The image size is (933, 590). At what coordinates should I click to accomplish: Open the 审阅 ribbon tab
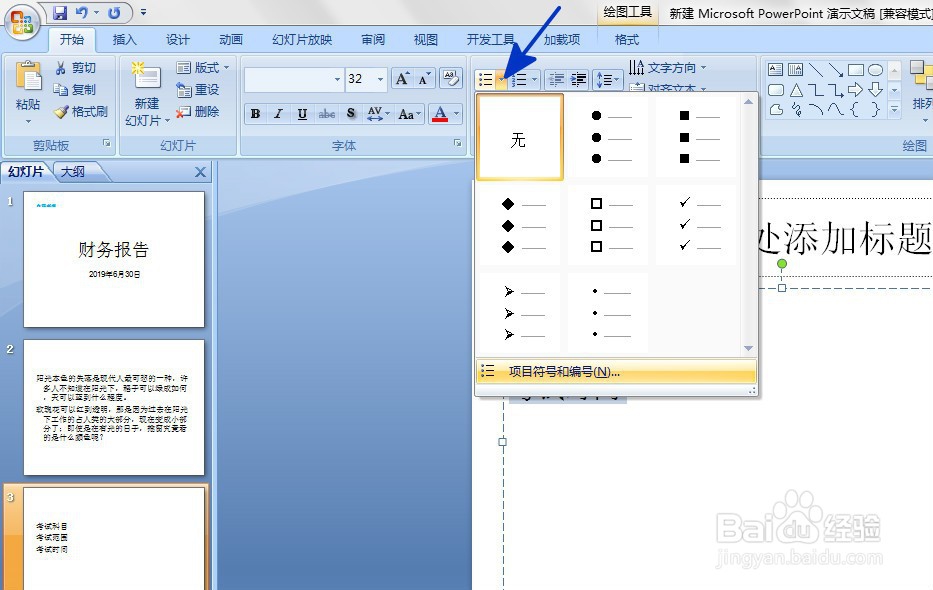[373, 40]
